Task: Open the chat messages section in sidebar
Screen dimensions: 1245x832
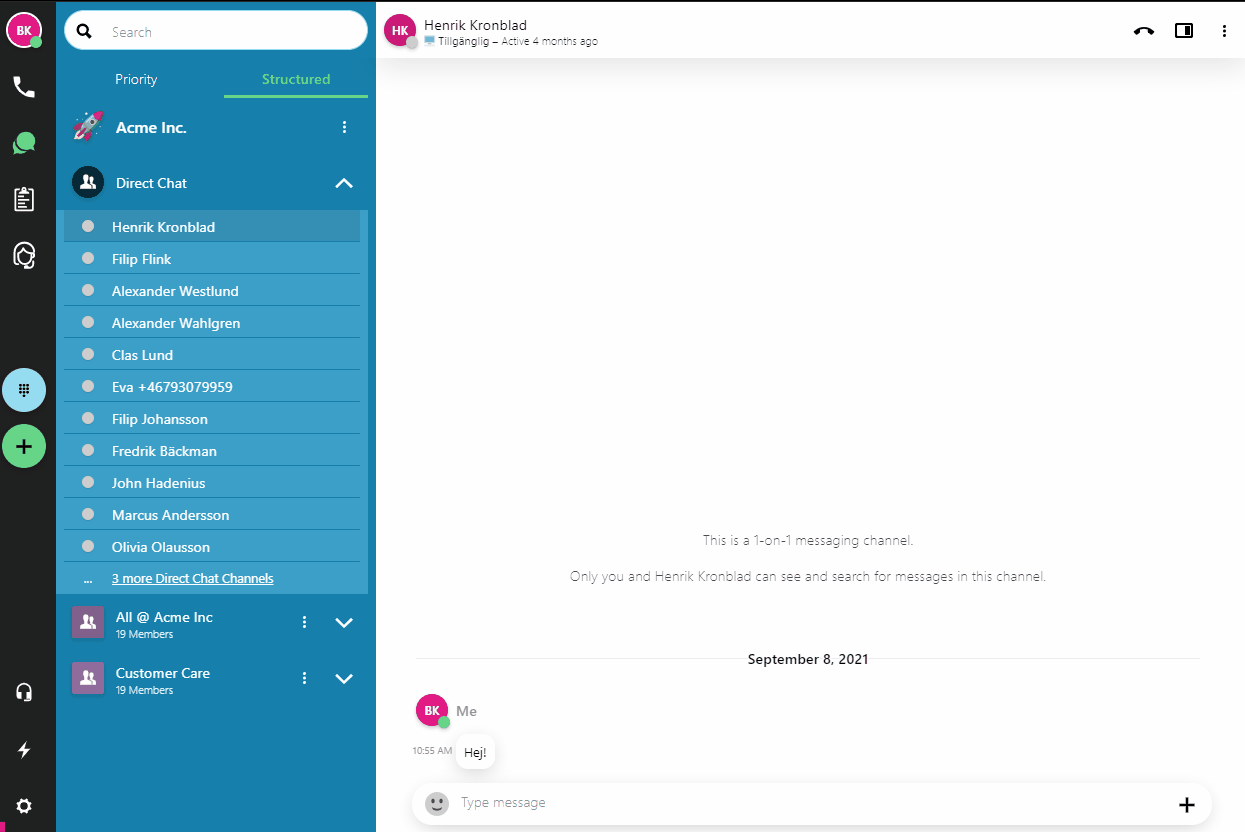Action: pos(24,143)
